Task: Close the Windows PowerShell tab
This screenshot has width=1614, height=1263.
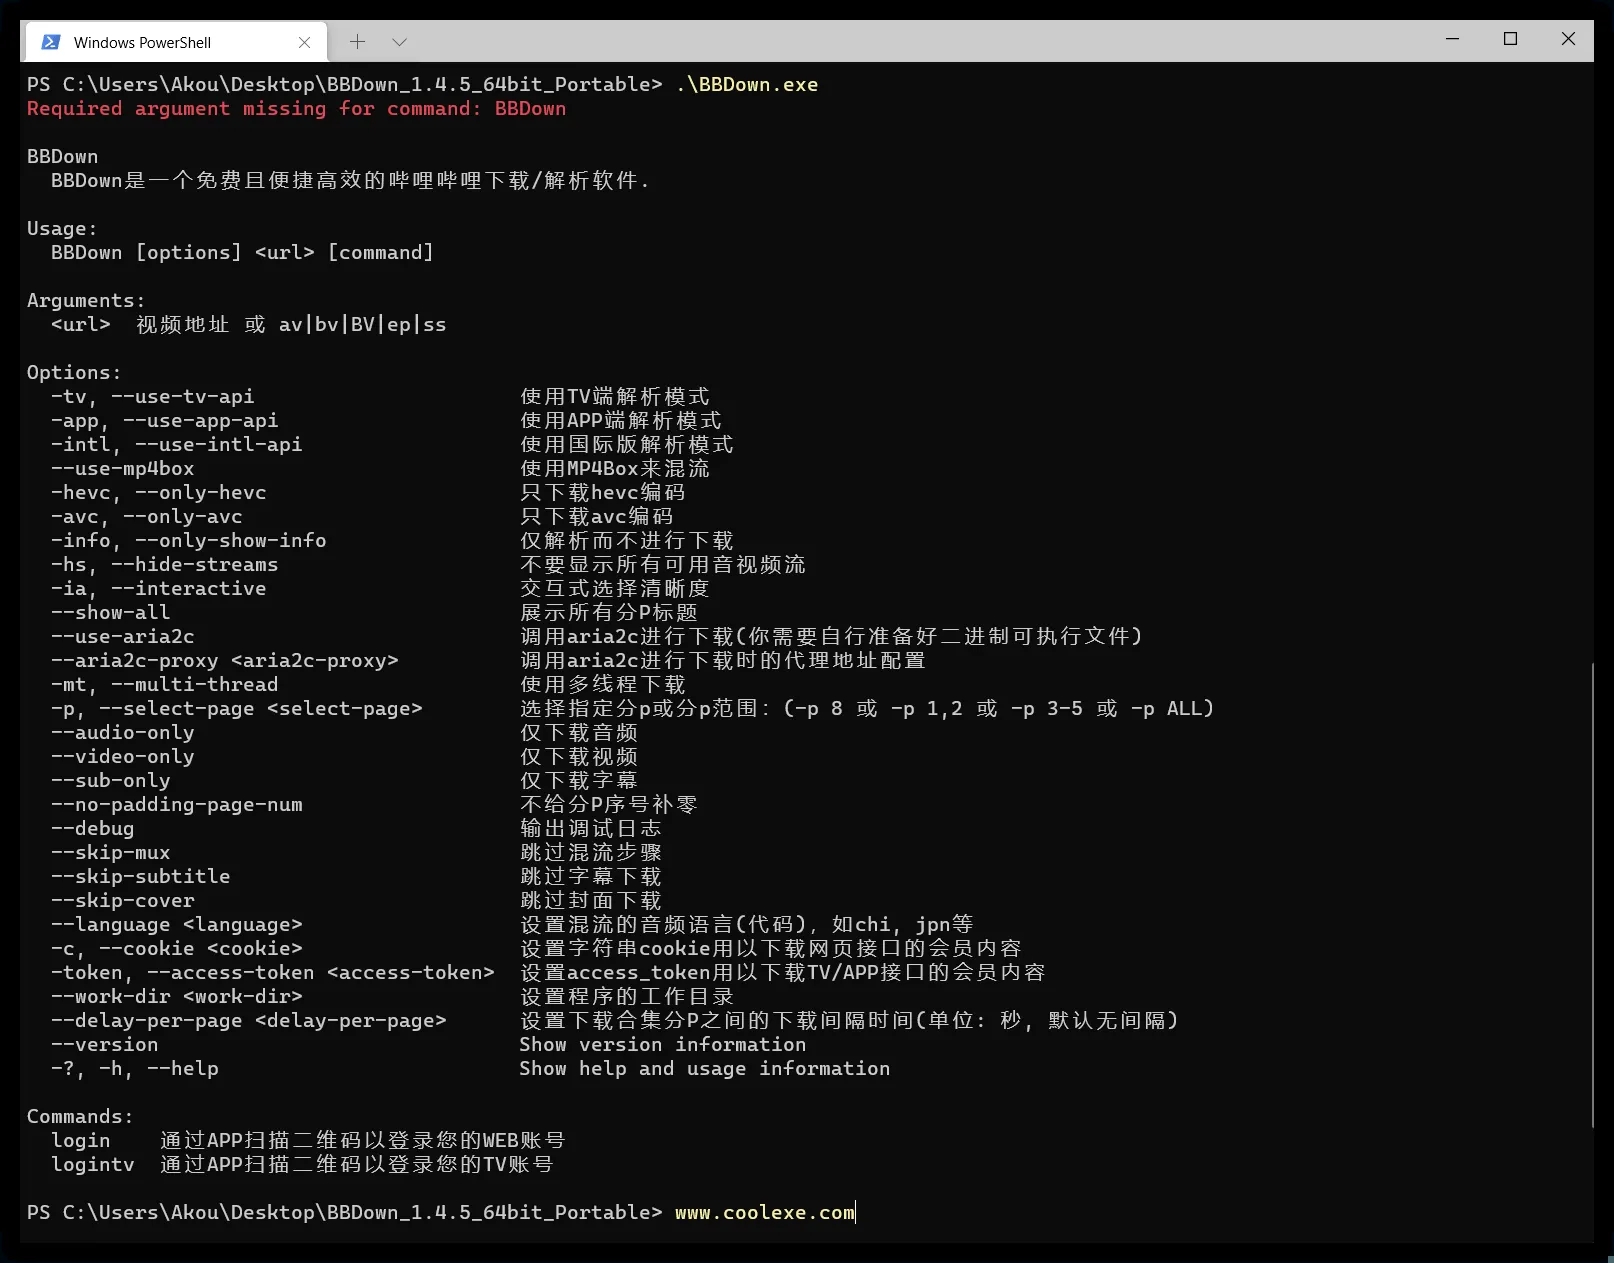Action: pos(304,42)
